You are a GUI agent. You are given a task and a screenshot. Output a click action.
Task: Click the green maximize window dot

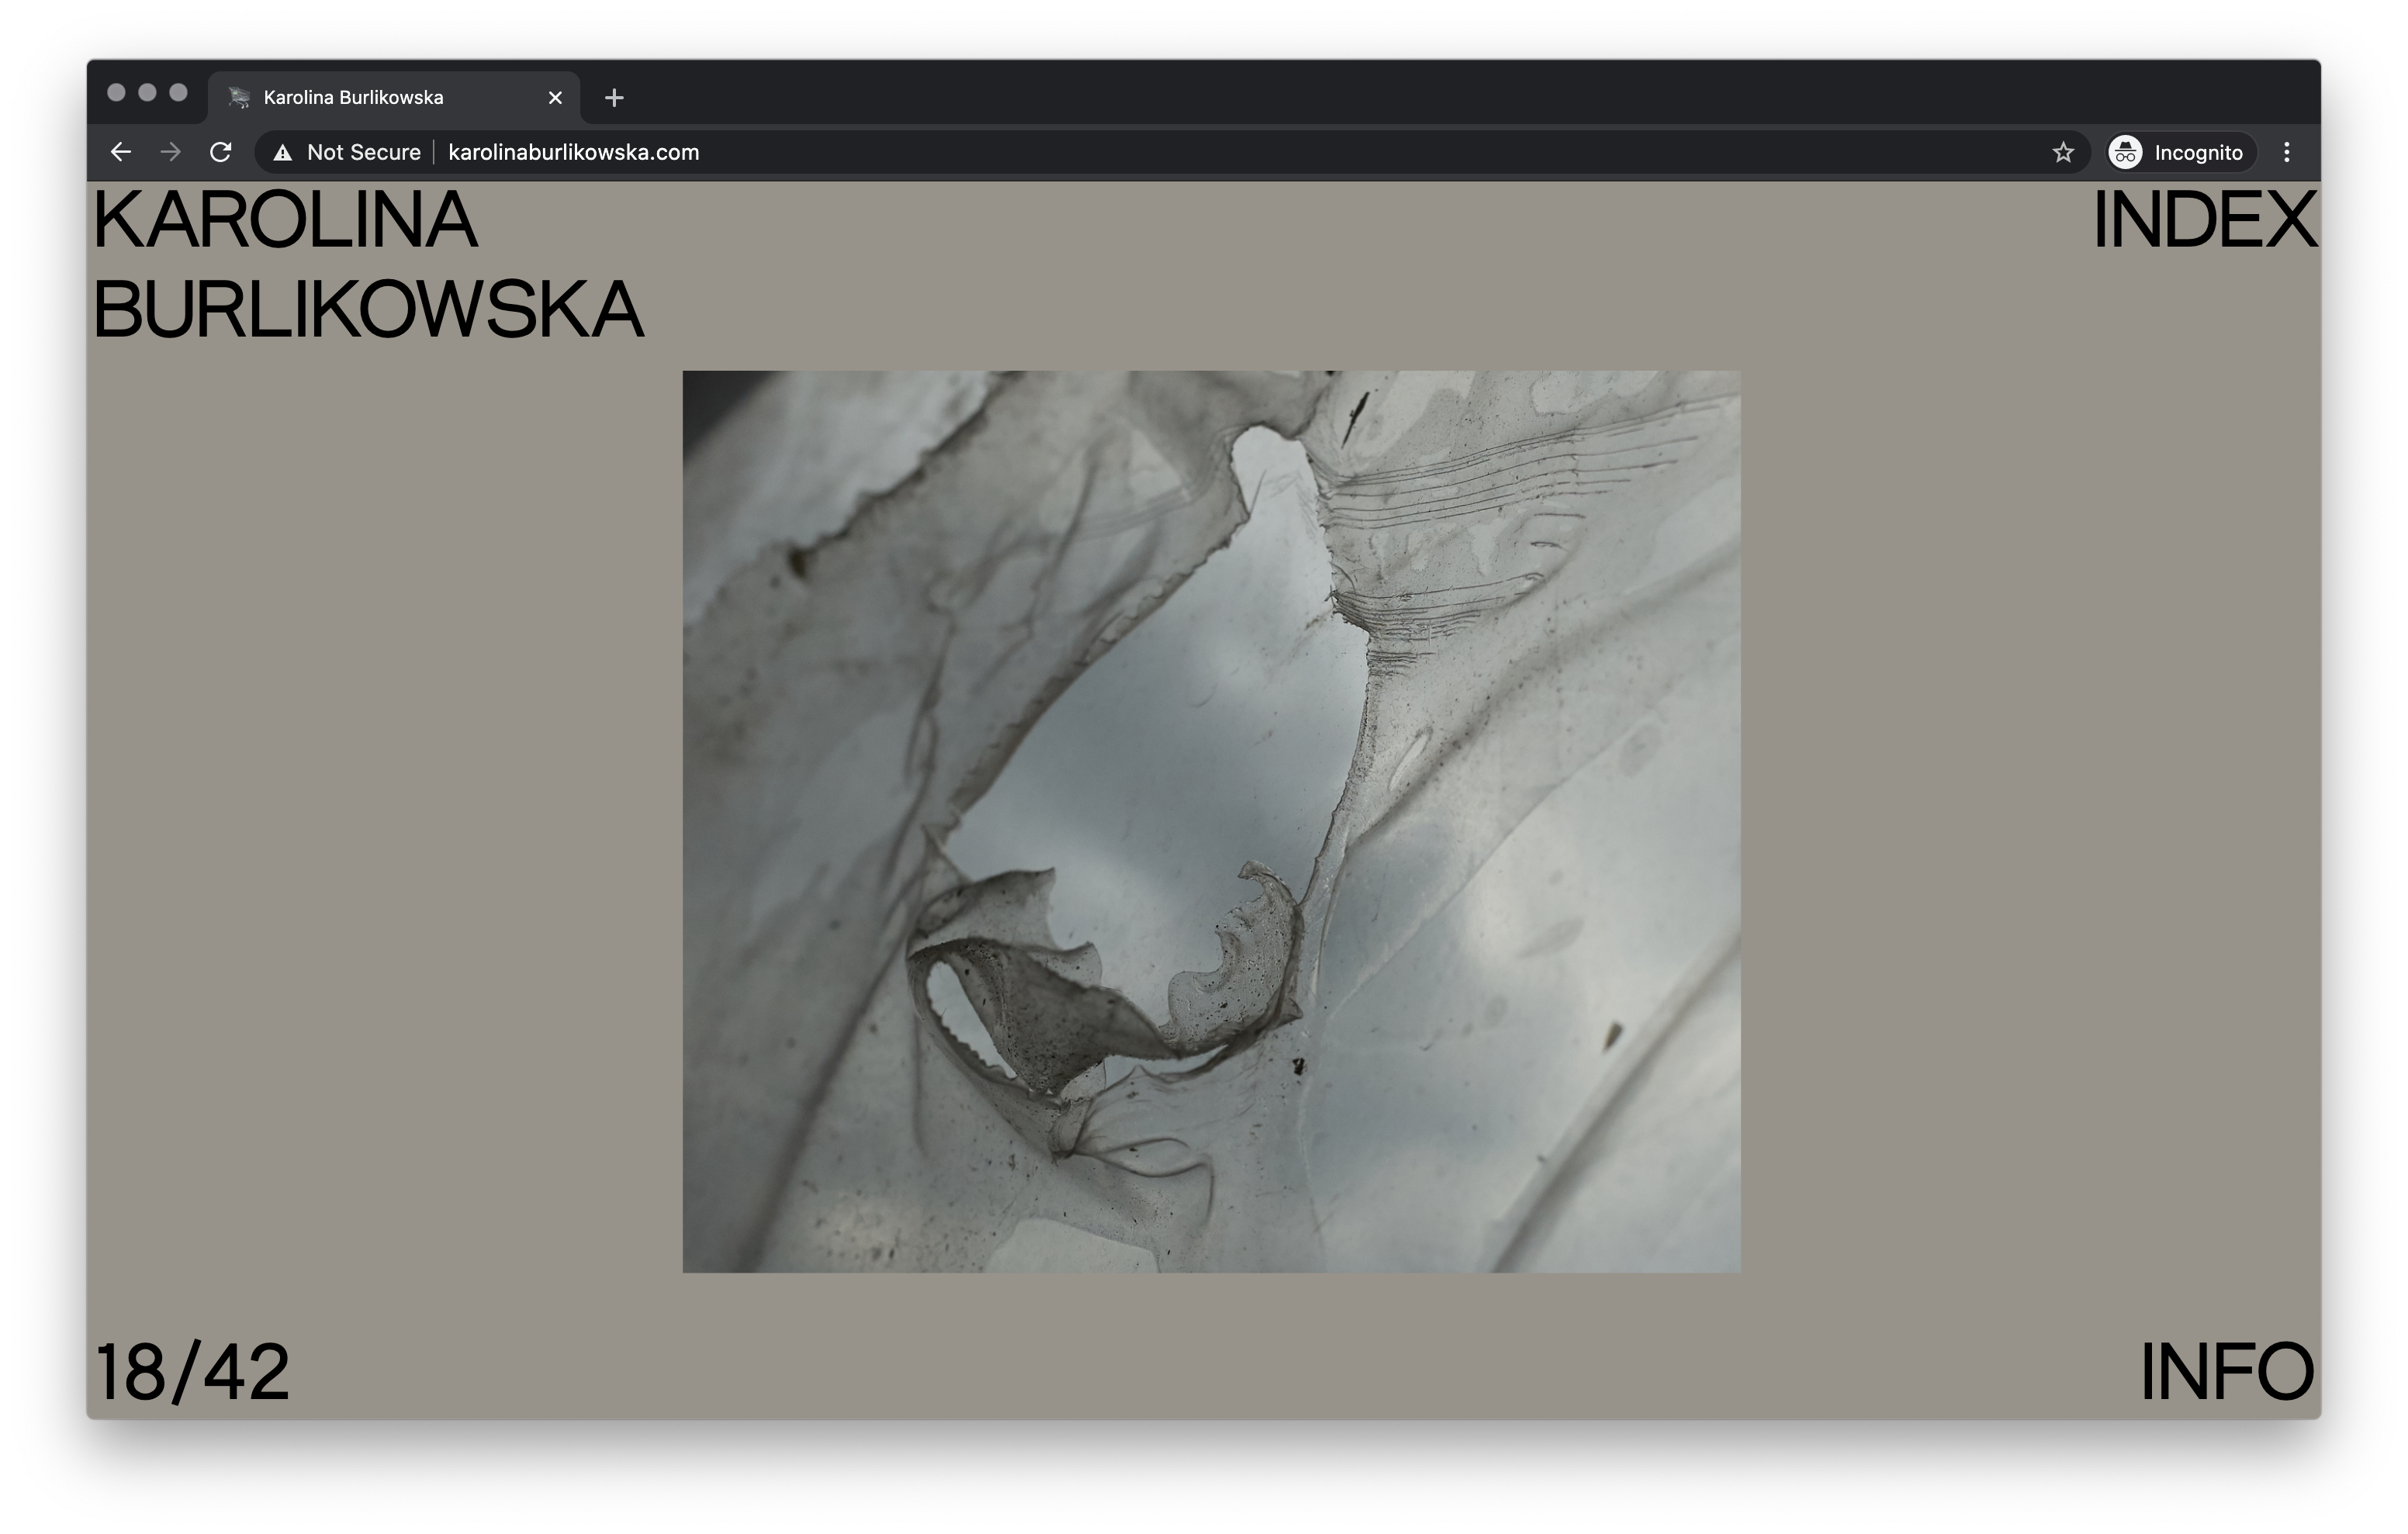[179, 93]
